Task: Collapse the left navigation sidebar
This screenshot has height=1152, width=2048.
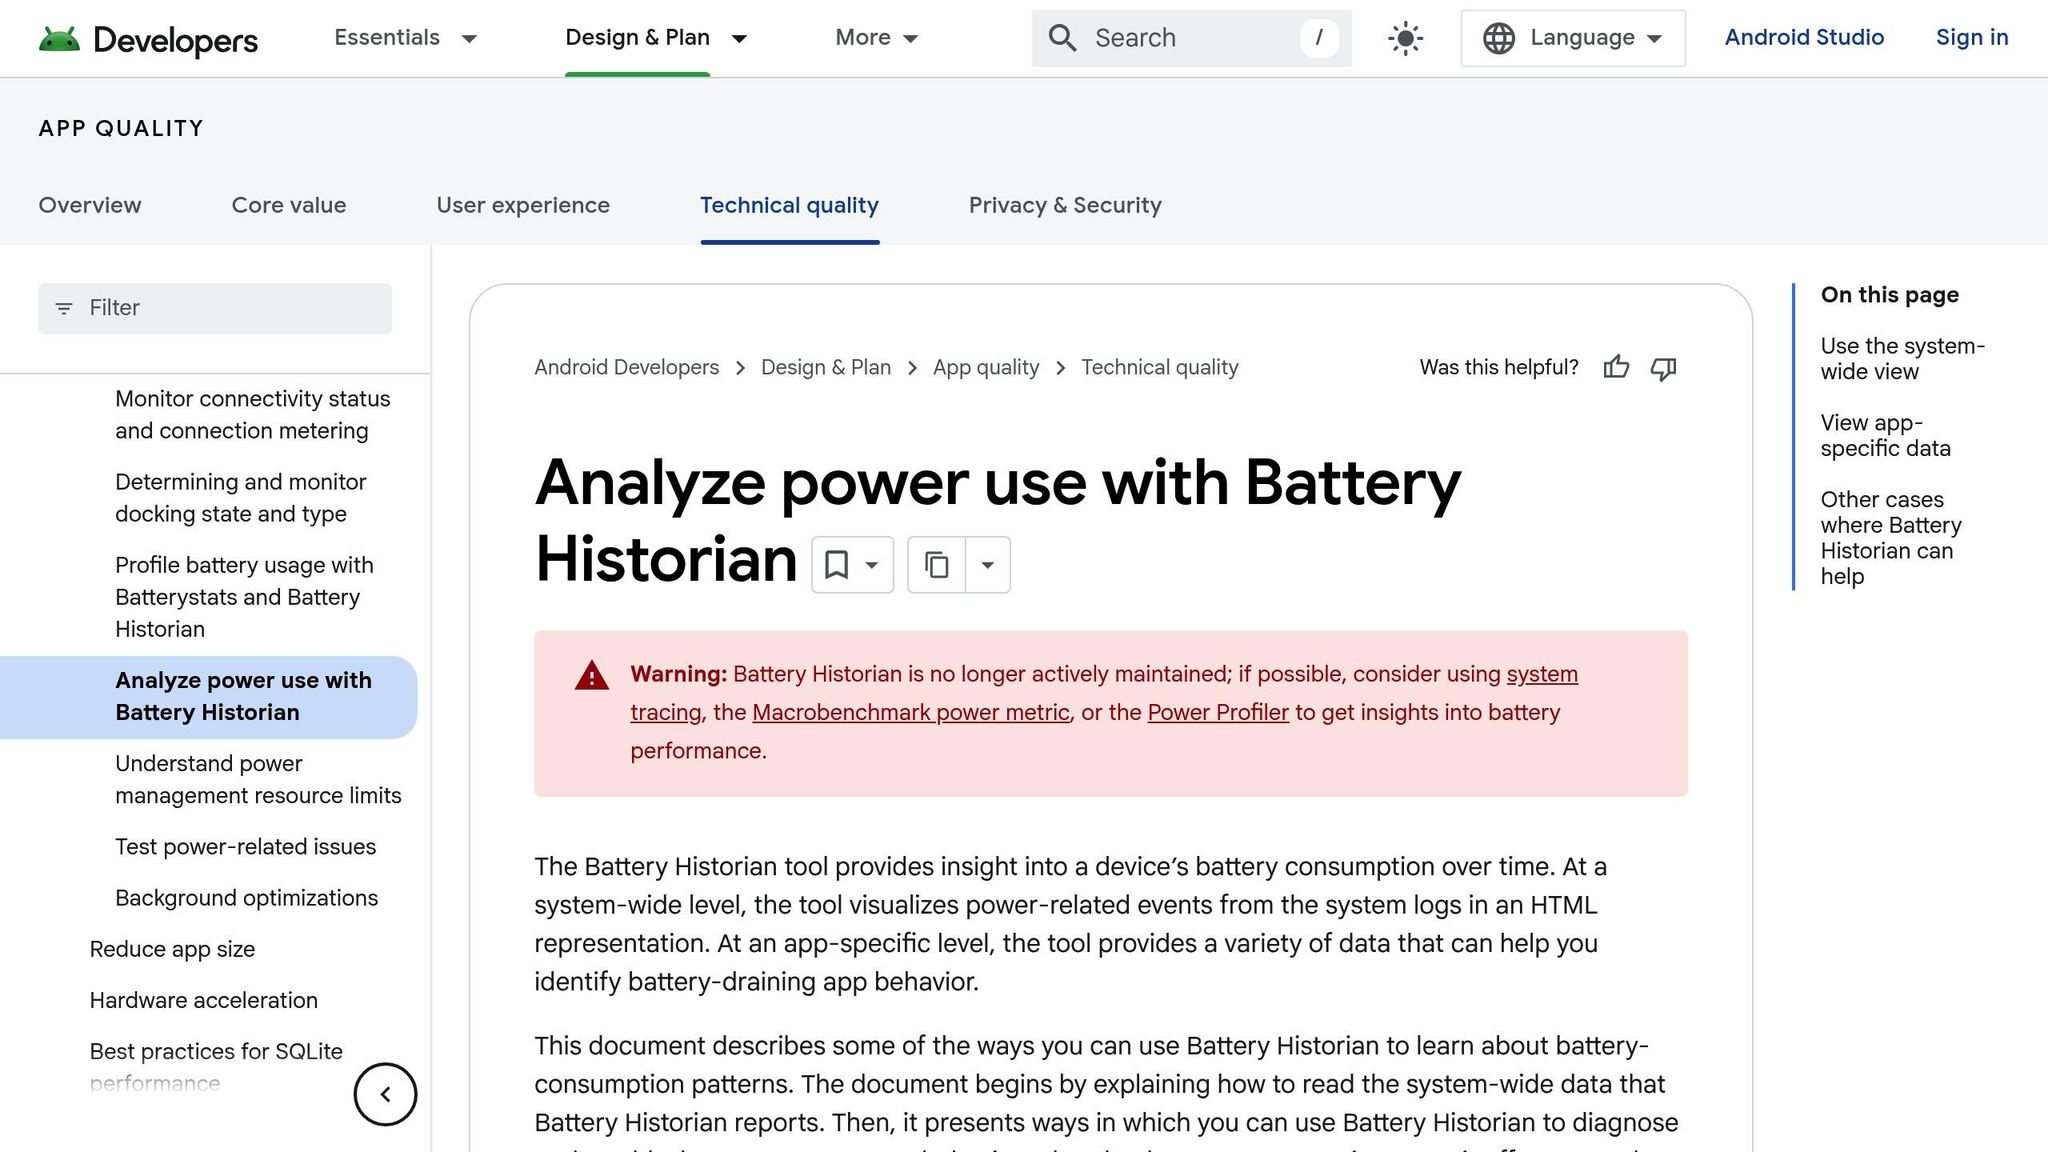Action: 385,1095
